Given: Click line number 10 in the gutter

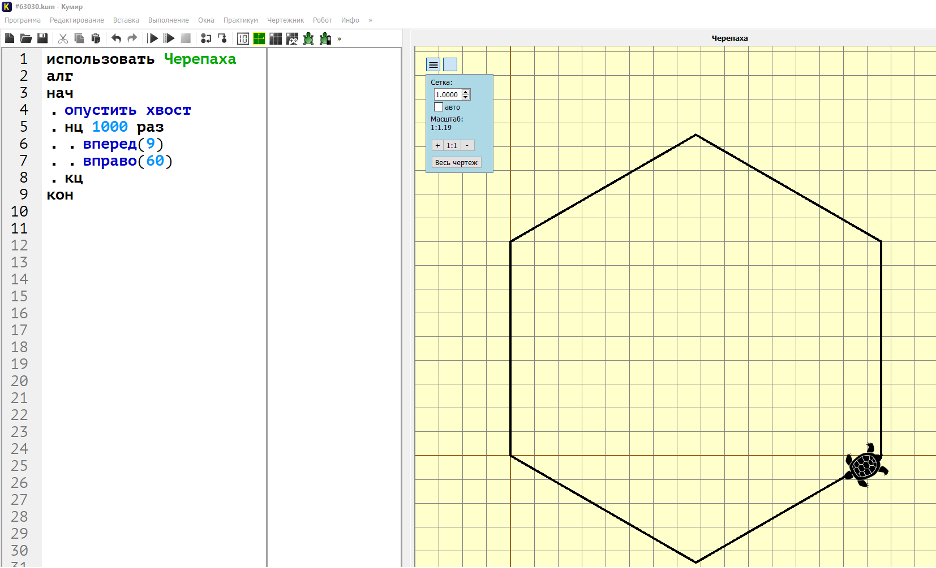Looking at the screenshot, I should pos(19,211).
